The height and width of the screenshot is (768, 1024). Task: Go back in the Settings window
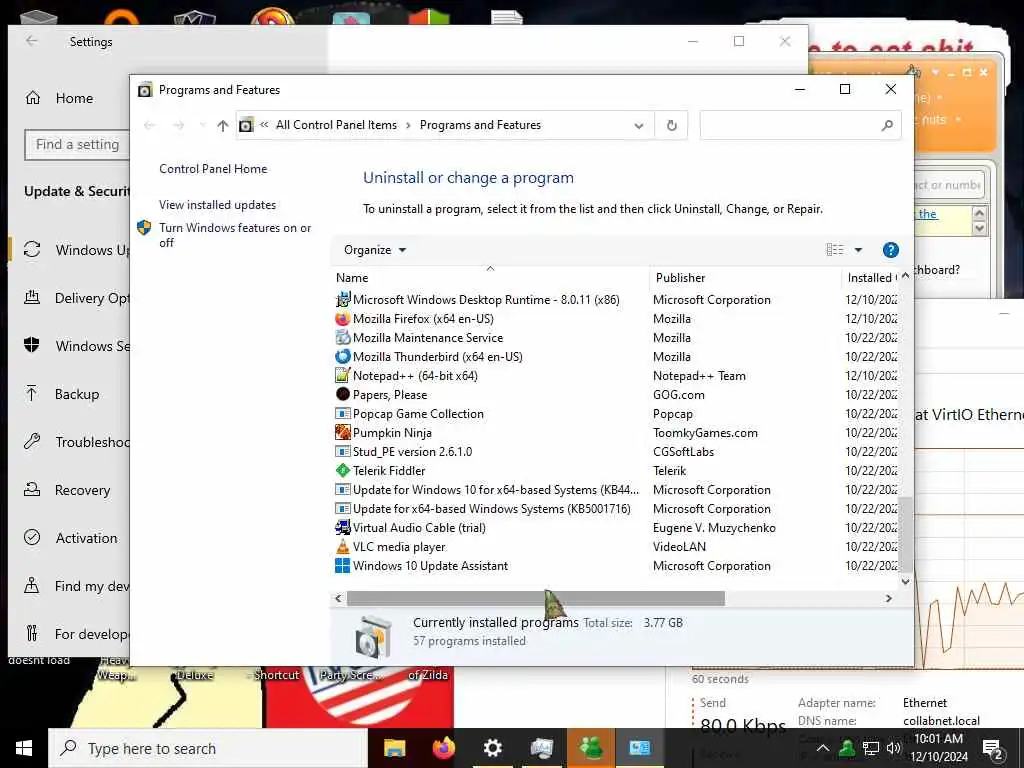coord(31,41)
